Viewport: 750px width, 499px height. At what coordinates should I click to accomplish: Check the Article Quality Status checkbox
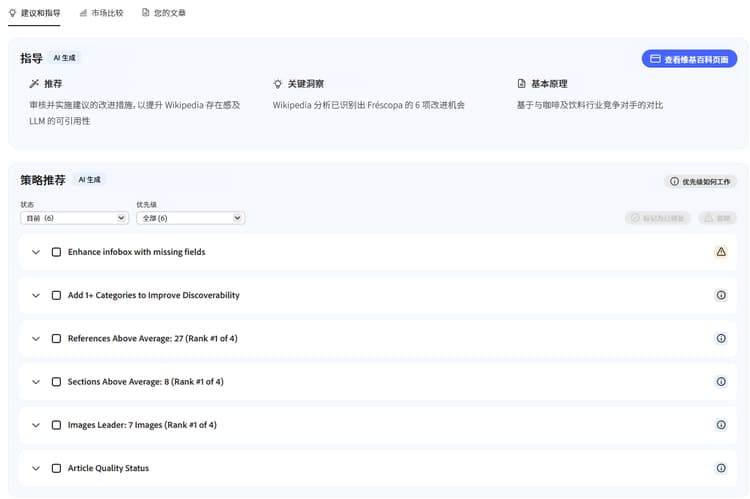[56, 468]
